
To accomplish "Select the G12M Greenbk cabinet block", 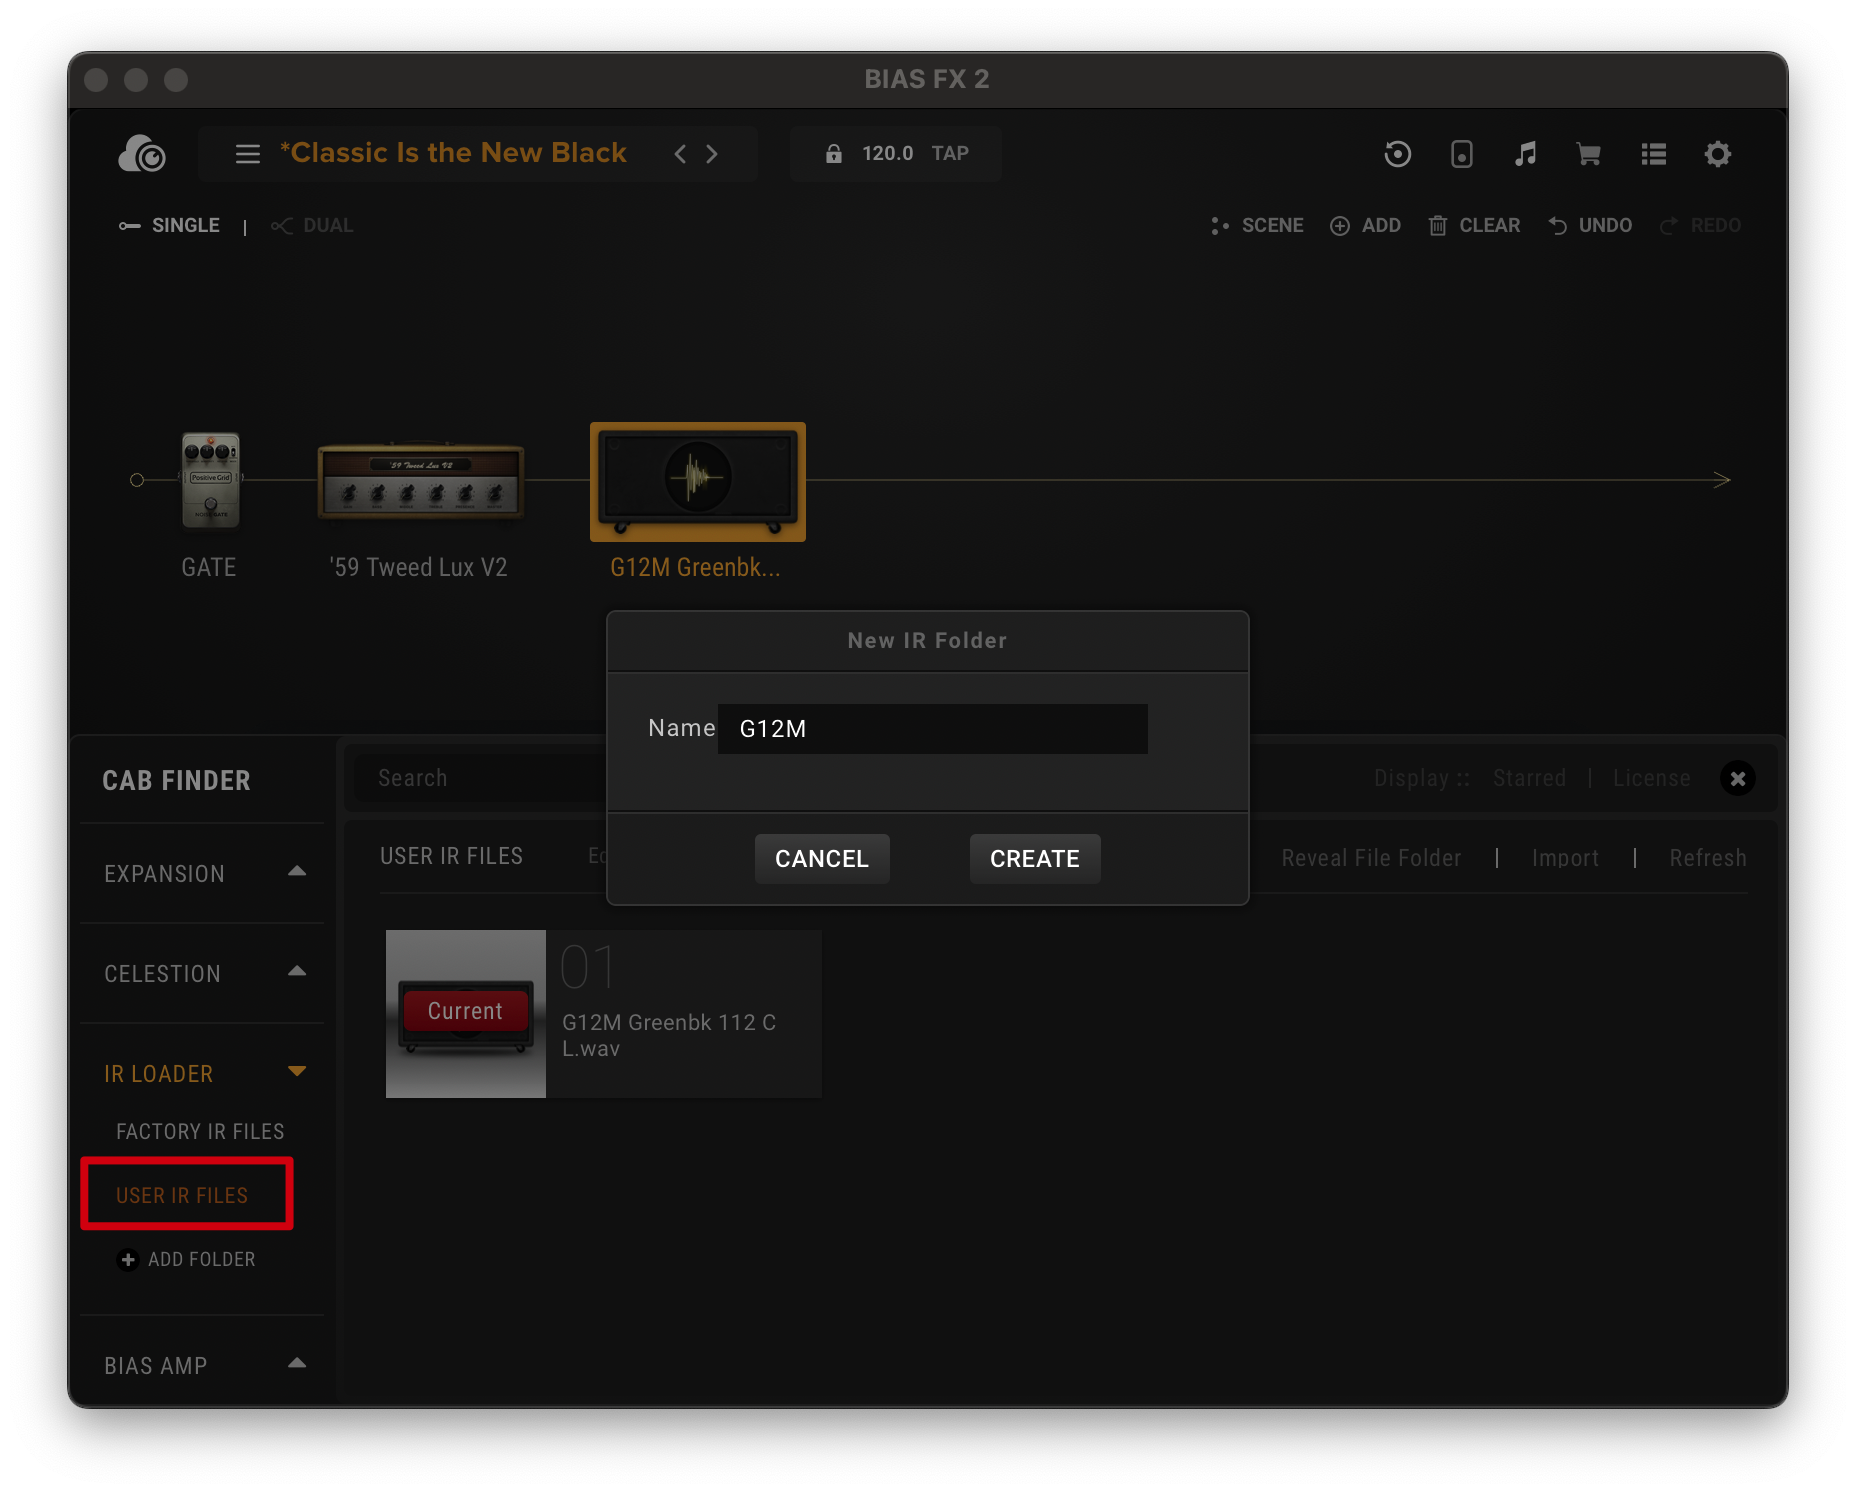I will click(697, 482).
